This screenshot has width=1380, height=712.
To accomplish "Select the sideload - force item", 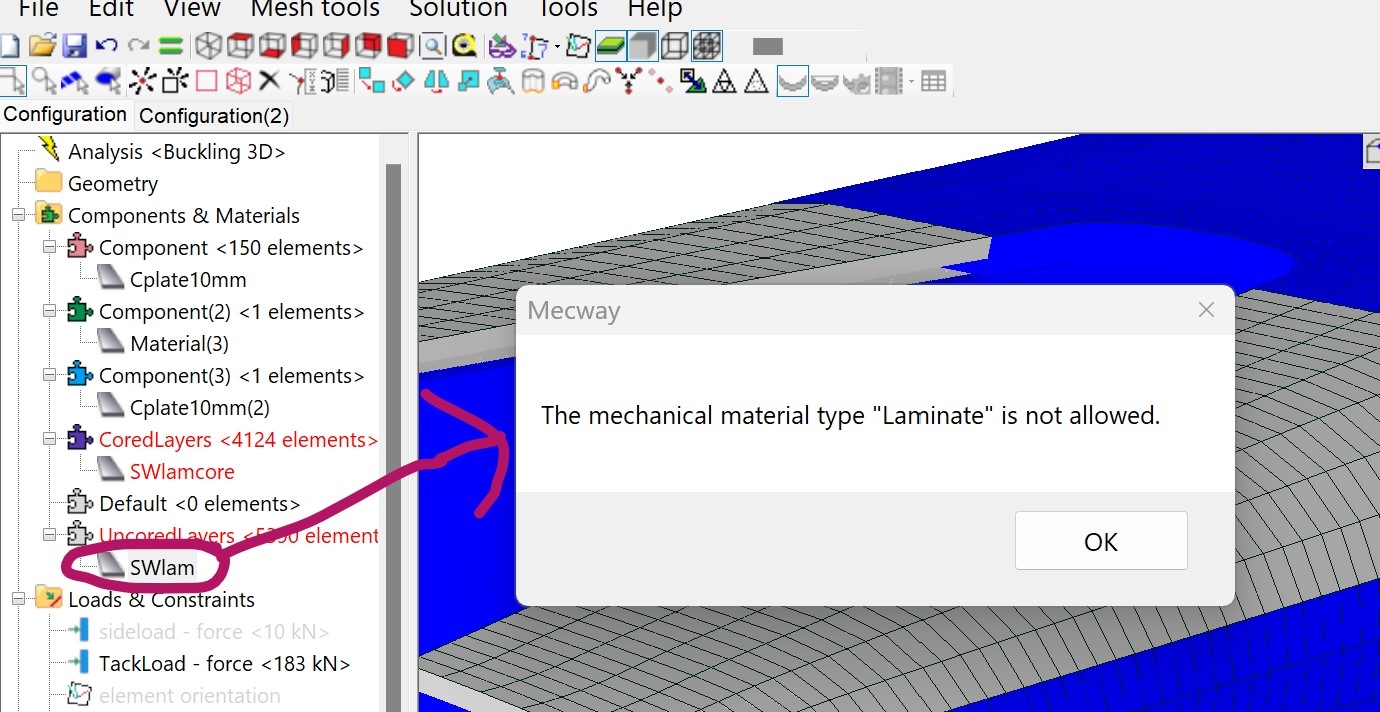I will click(214, 632).
